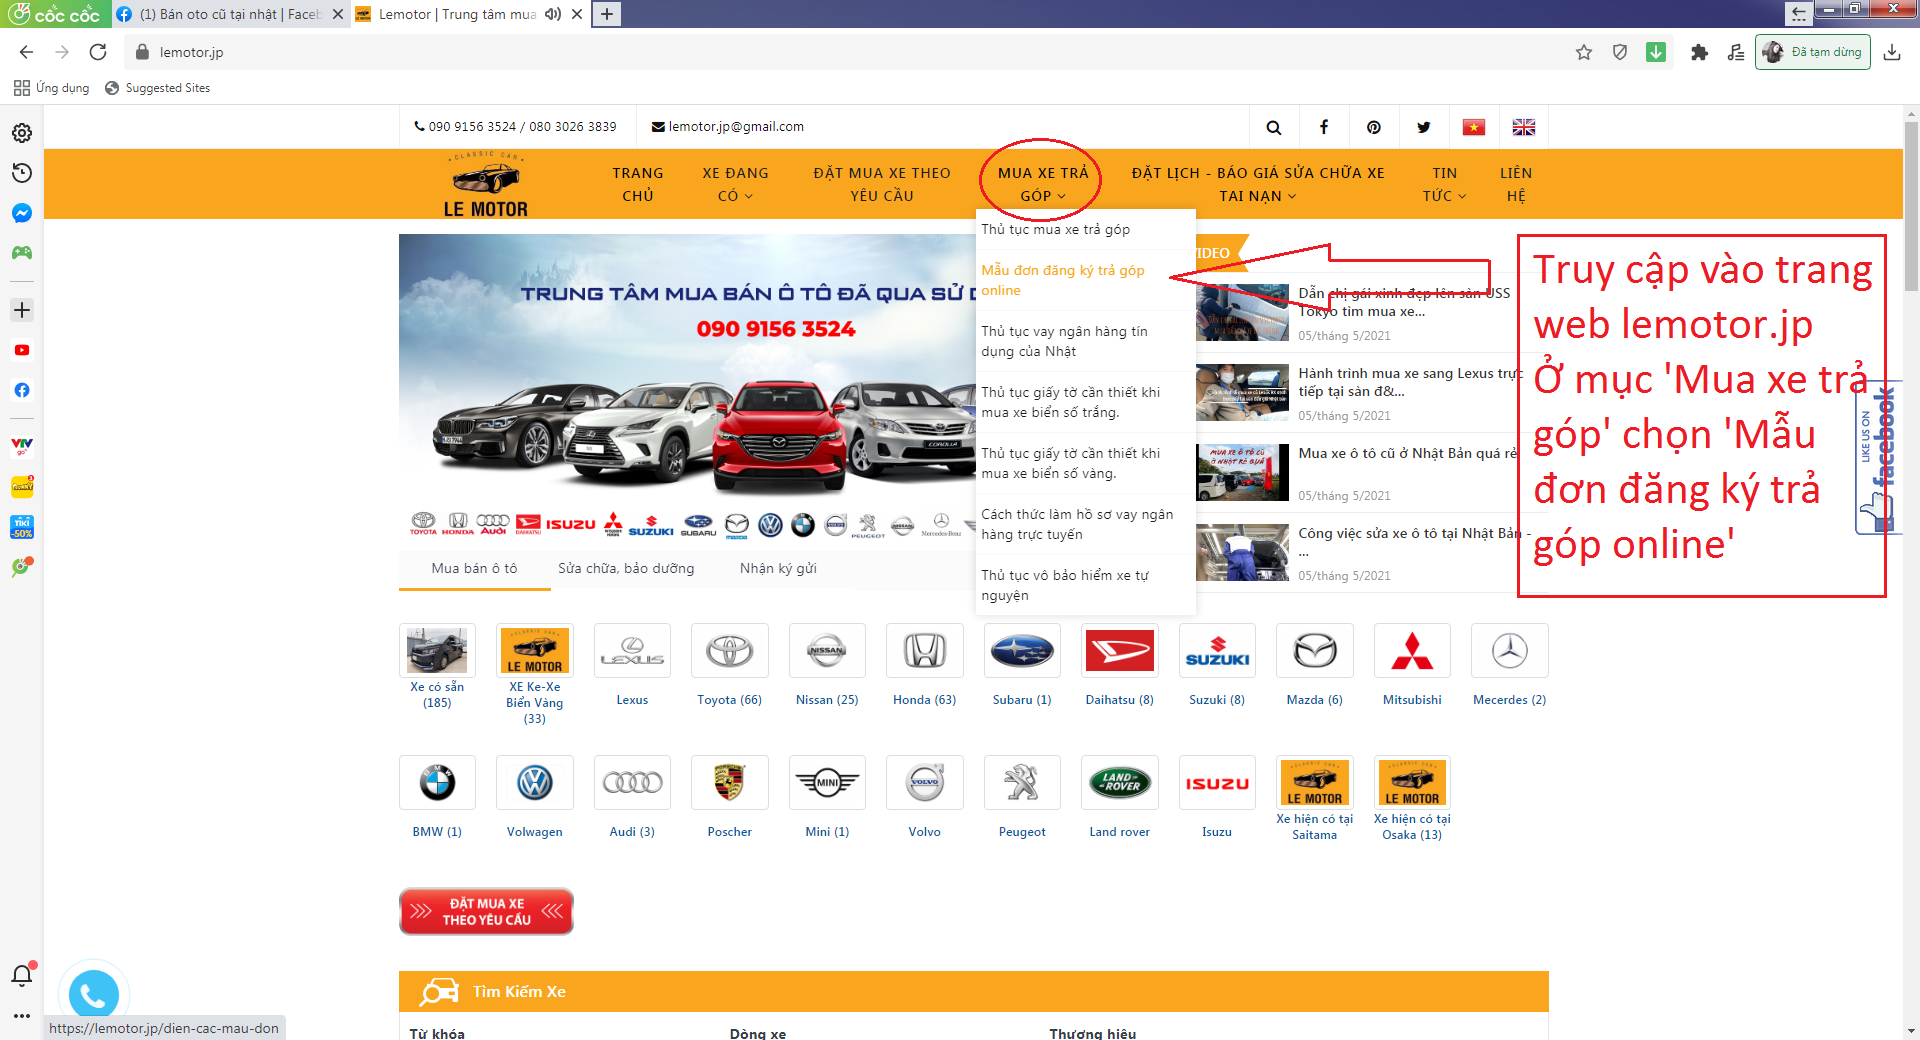Open the Twitter icon in header
This screenshot has width=1920, height=1040.
[1423, 127]
